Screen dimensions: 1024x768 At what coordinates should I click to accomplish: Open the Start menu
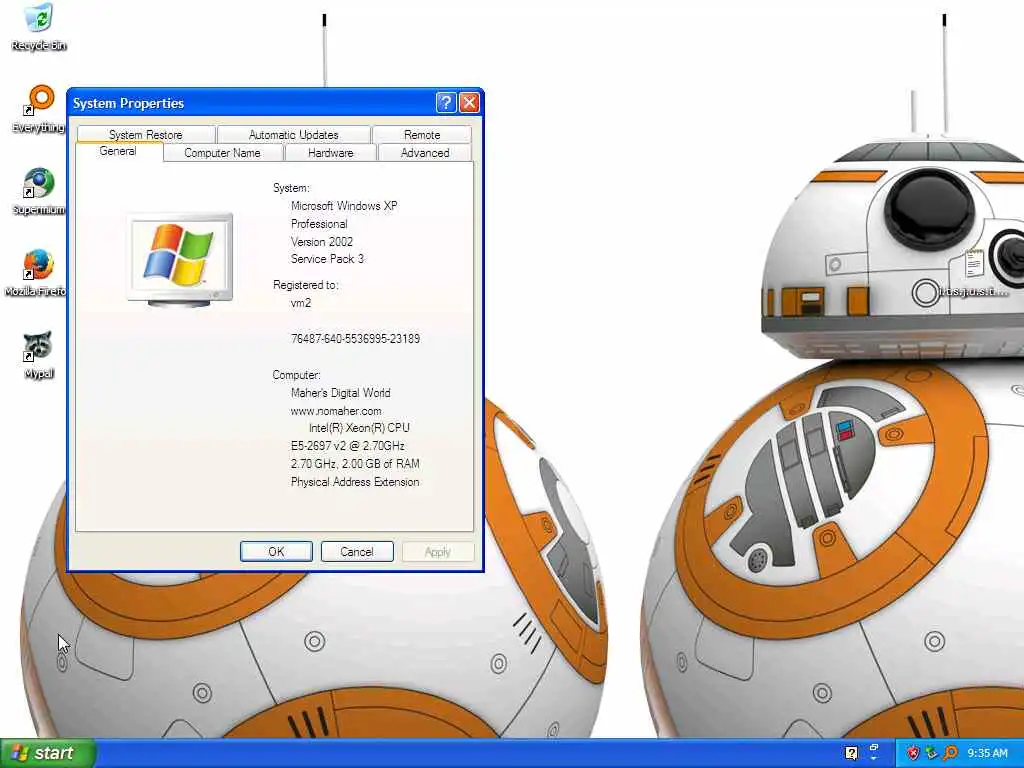tap(48, 753)
